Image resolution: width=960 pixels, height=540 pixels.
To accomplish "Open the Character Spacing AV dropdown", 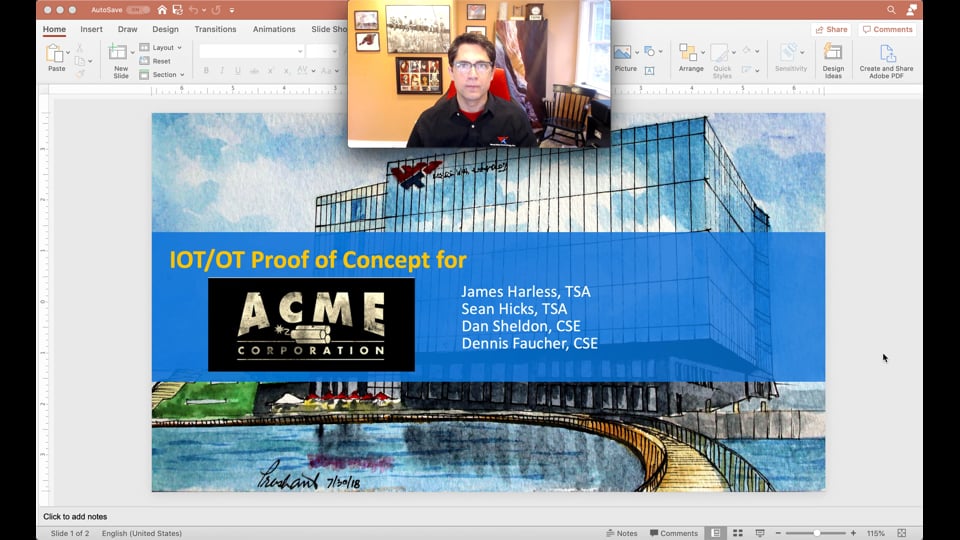I will 306,71.
